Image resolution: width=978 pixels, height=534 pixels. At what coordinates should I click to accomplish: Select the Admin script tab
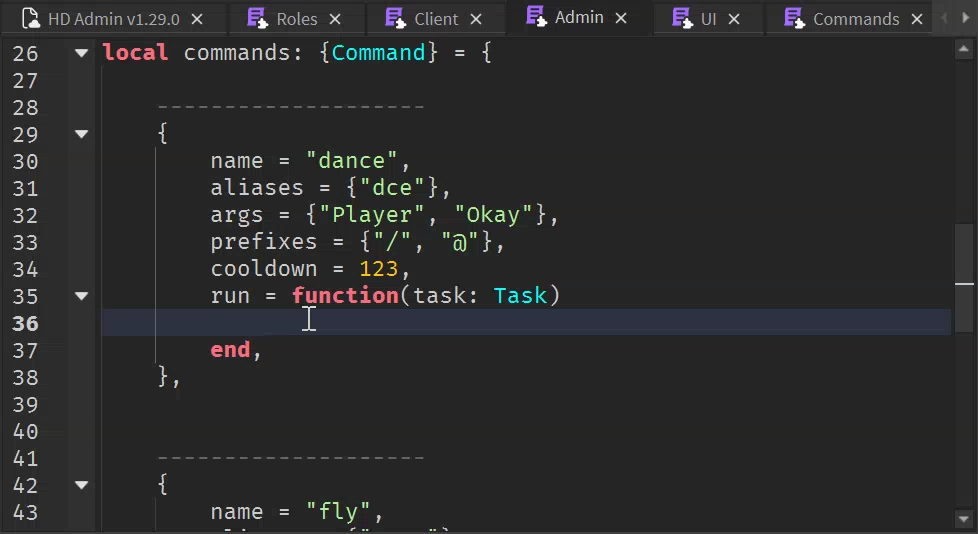click(x=579, y=17)
